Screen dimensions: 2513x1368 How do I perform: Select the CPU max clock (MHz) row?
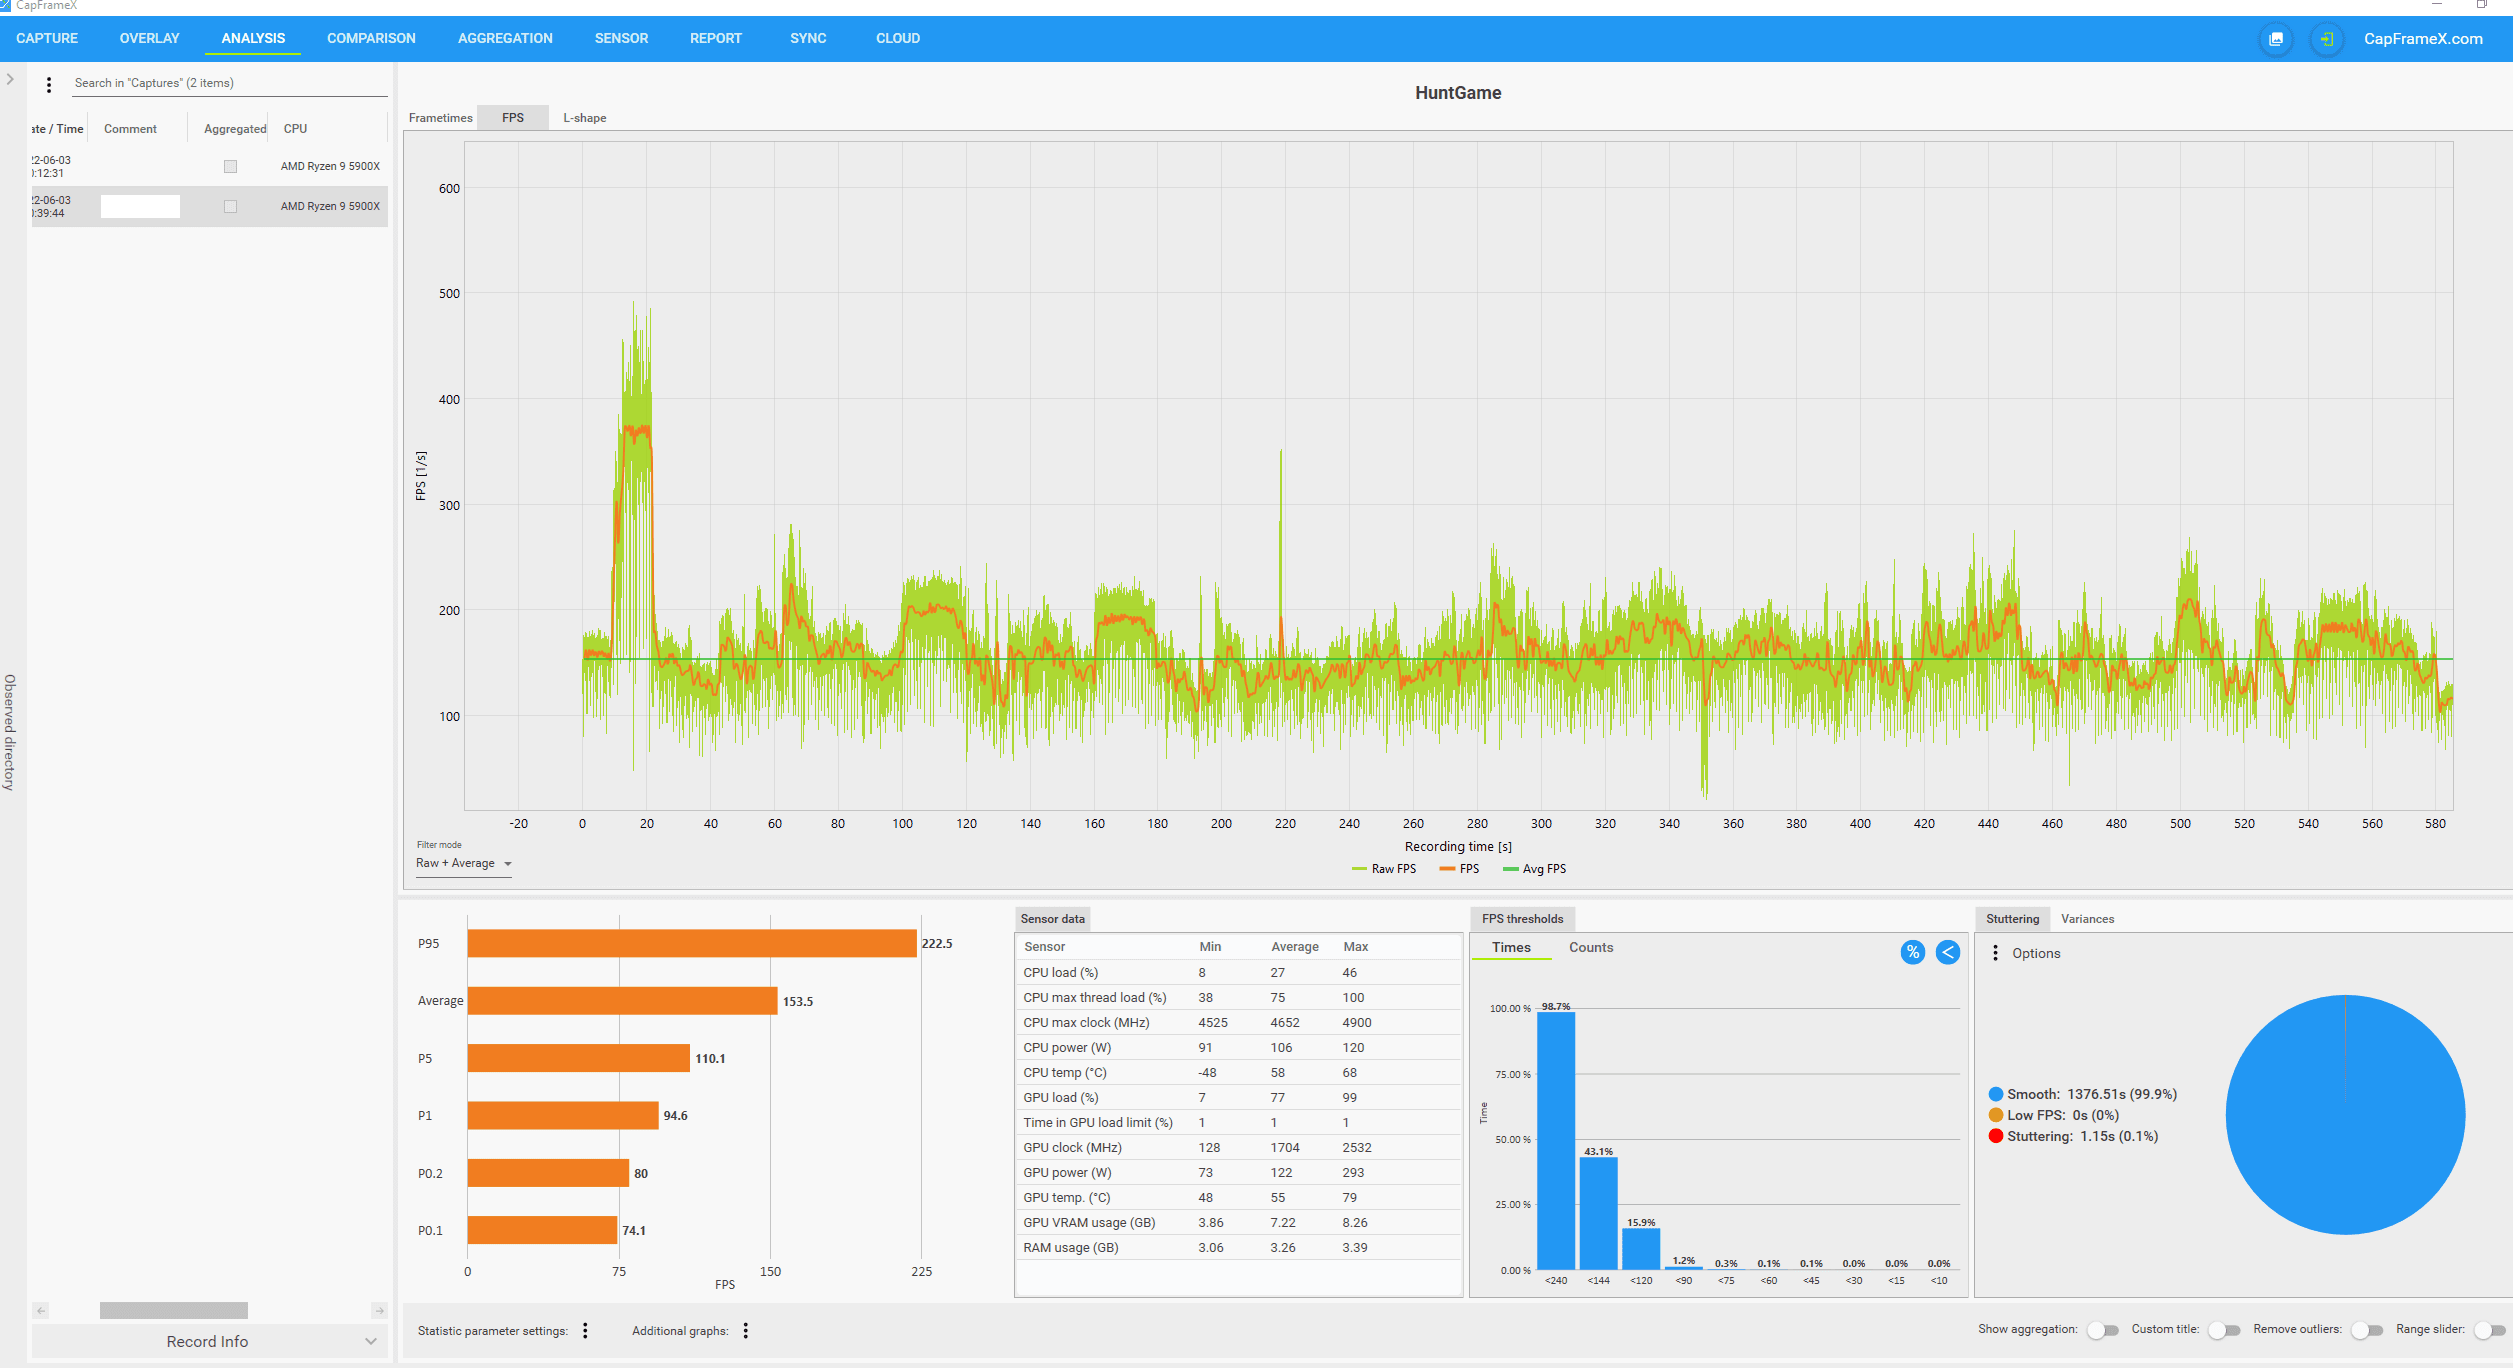(1238, 1022)
